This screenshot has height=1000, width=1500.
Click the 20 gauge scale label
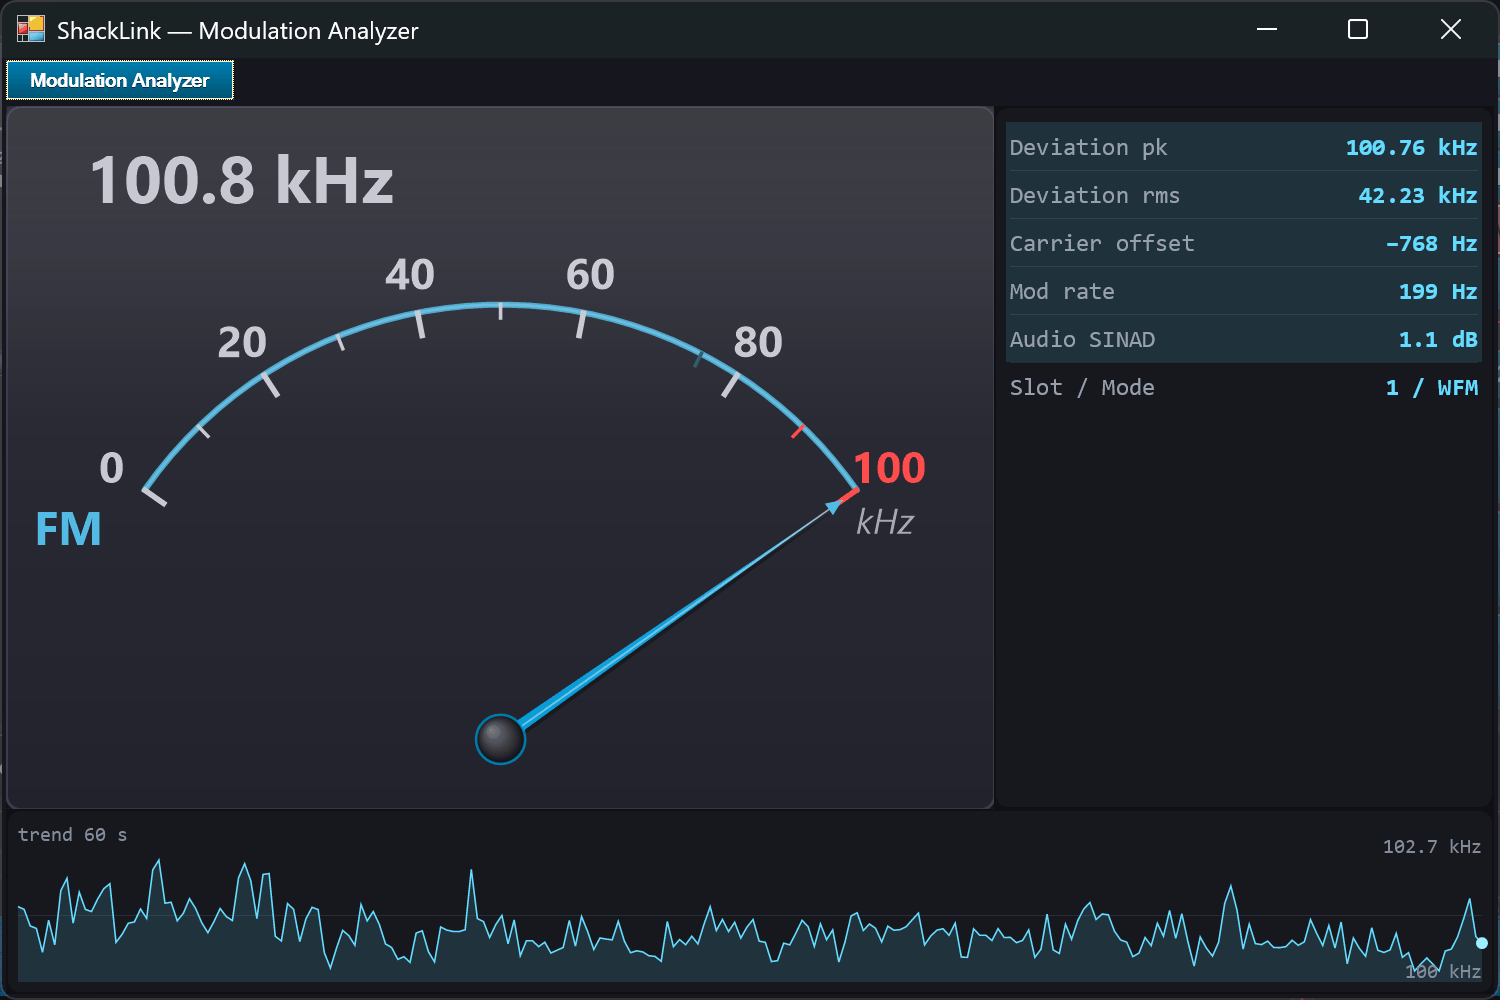click(242, 343)
